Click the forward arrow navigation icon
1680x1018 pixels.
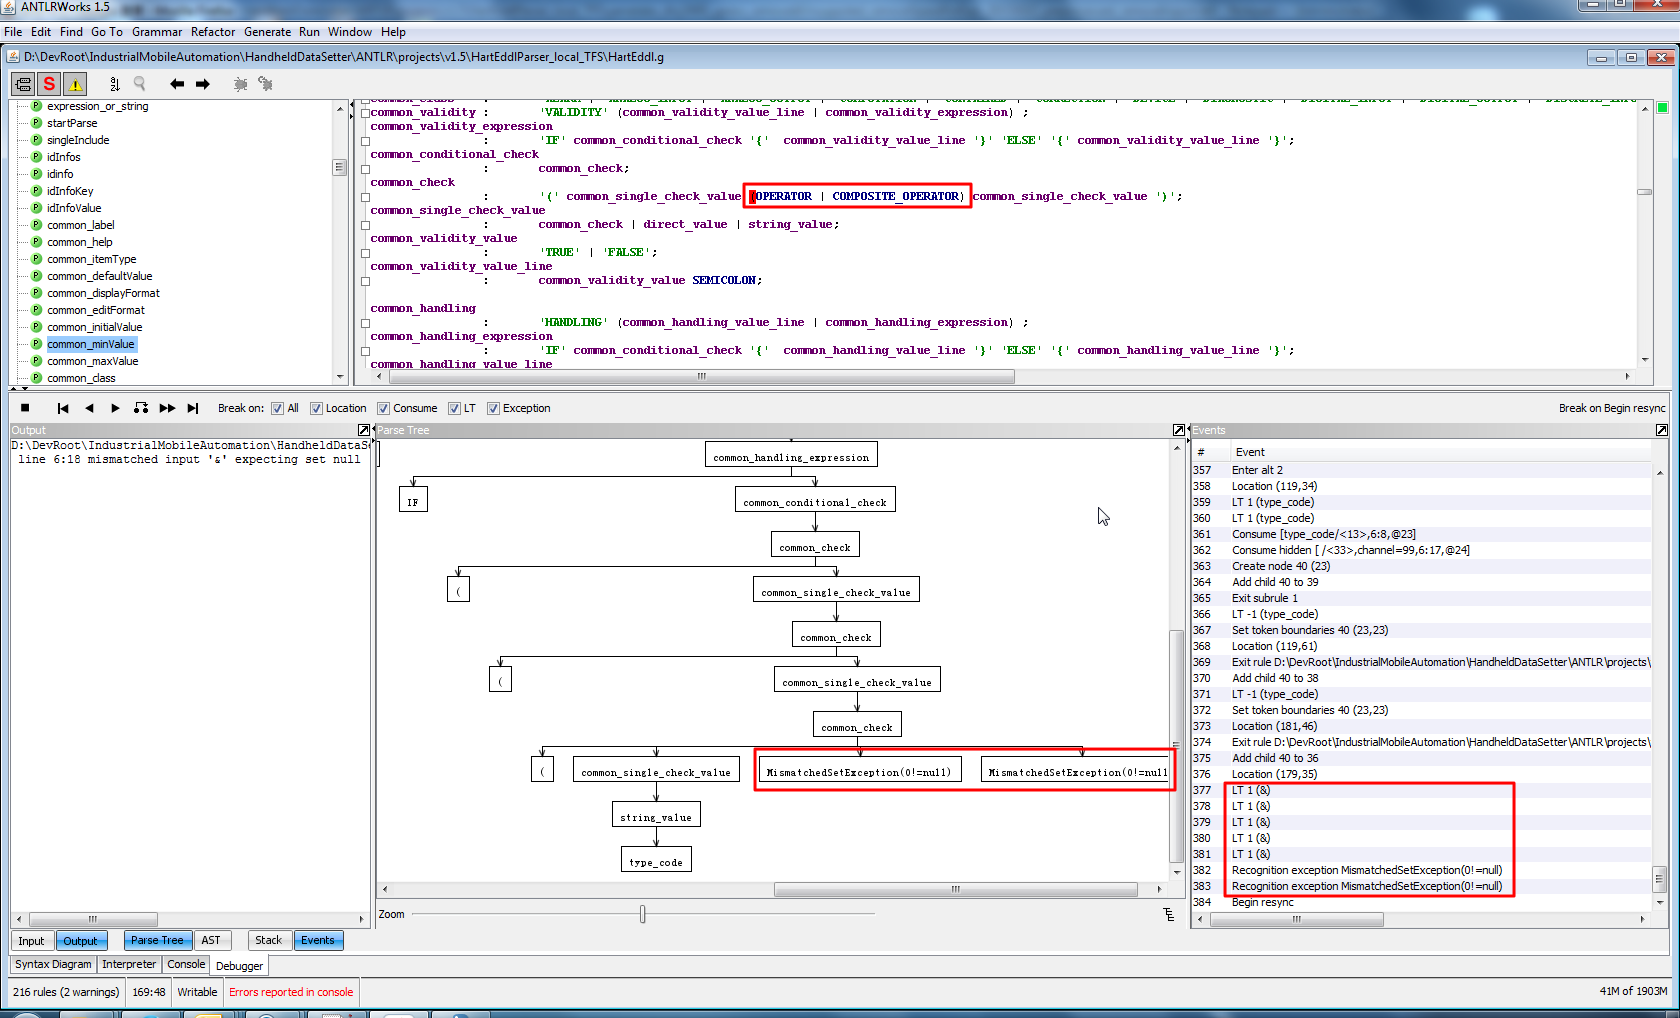point(203,84)
